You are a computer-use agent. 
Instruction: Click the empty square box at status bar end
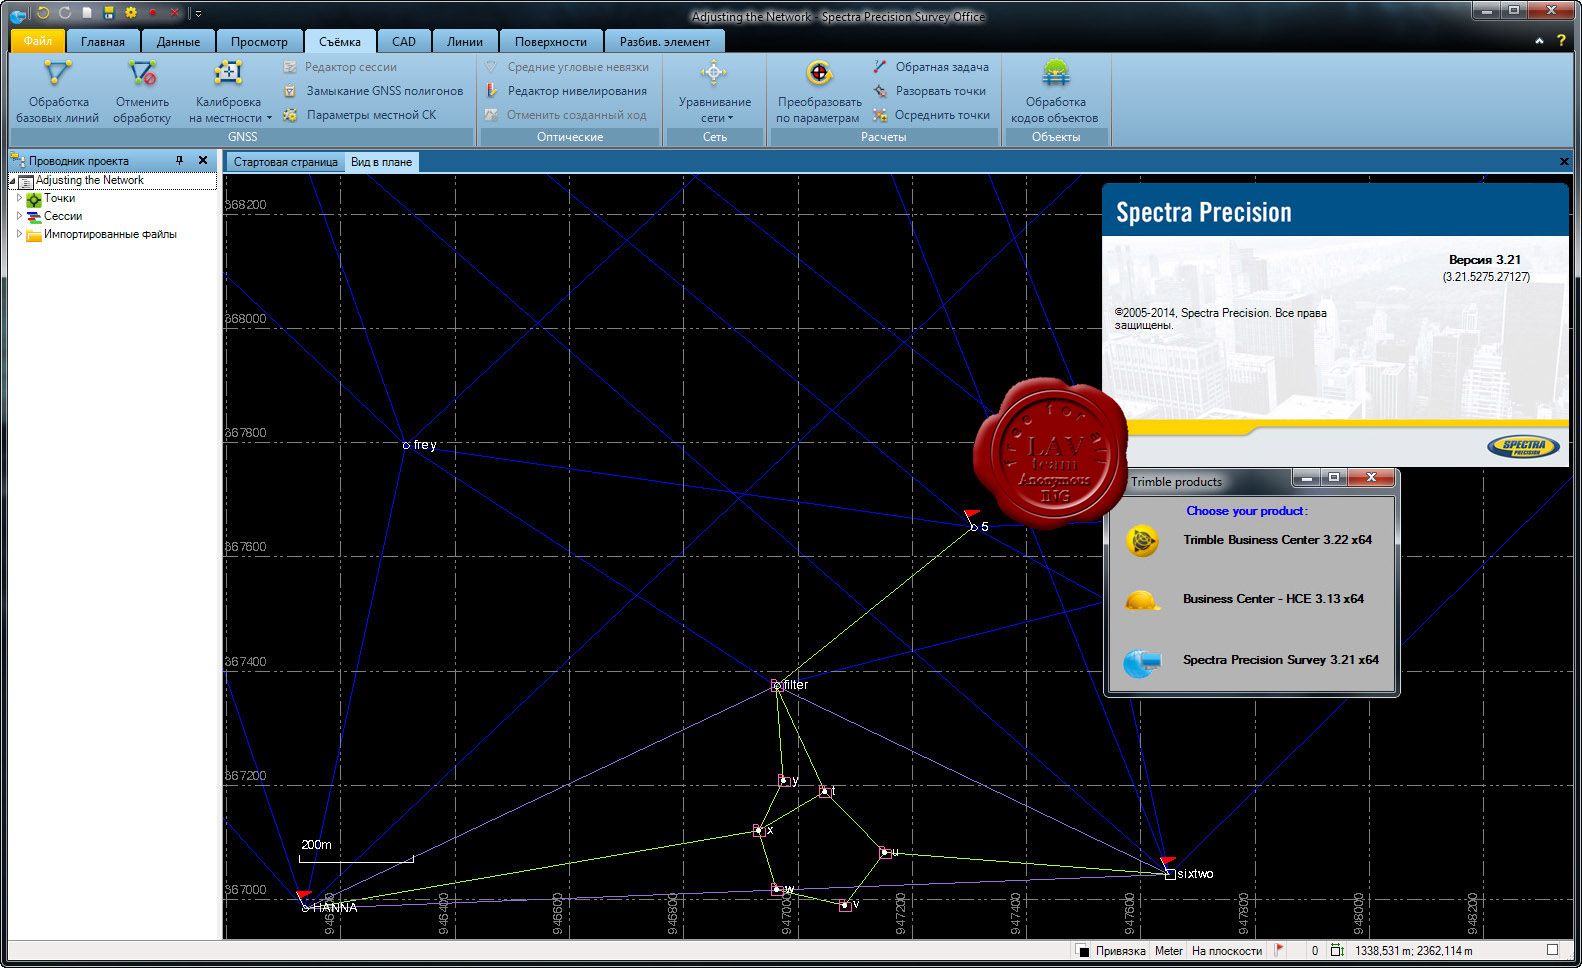click(1553, 950)
